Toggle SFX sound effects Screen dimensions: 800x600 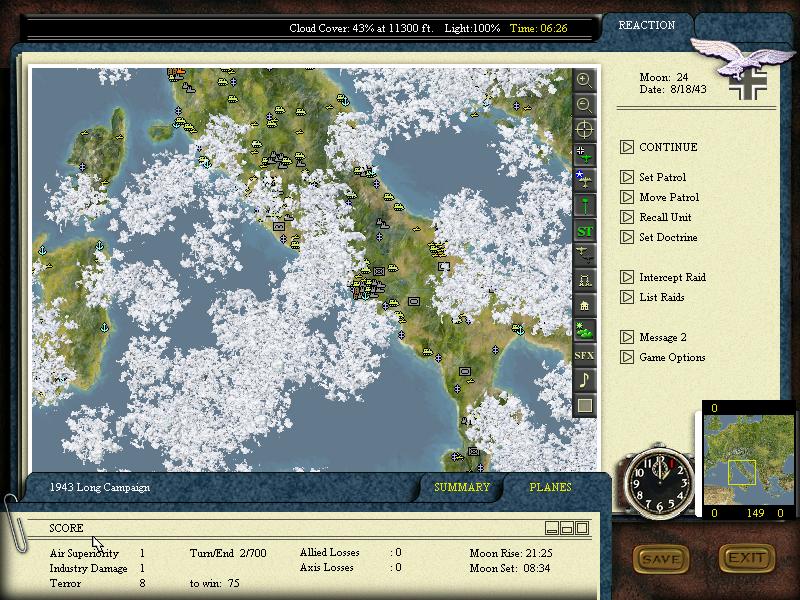584,356
